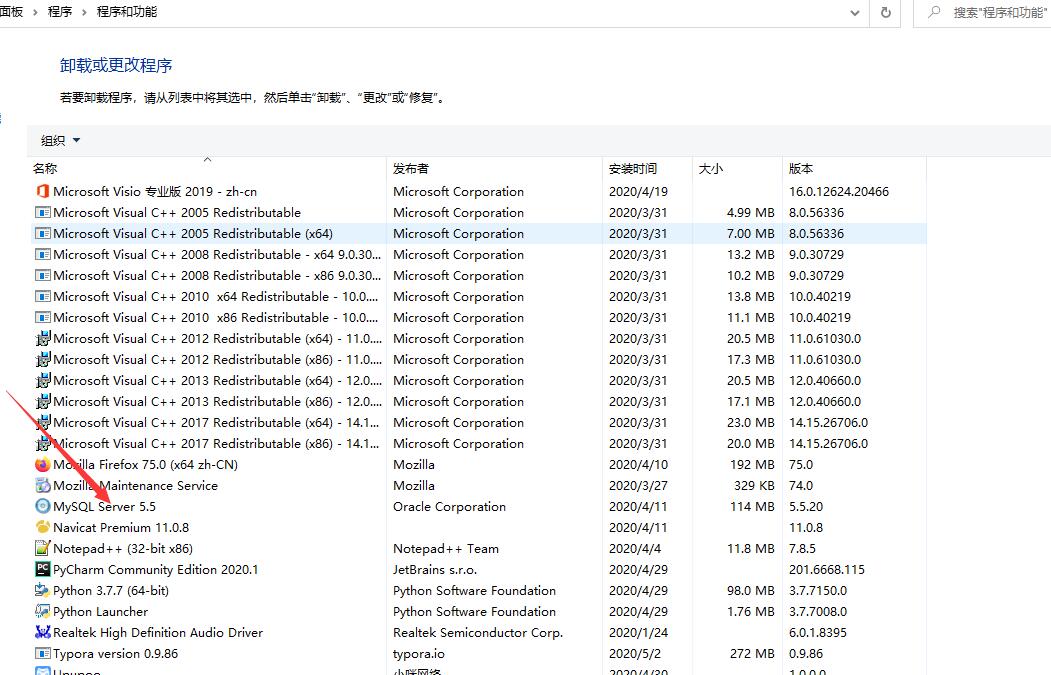Click icon of Visual C++ 2013 Redistributable (x86)
Viewport: 1051px width, 675px height.
pyautogui.click(x=42, y=402)
